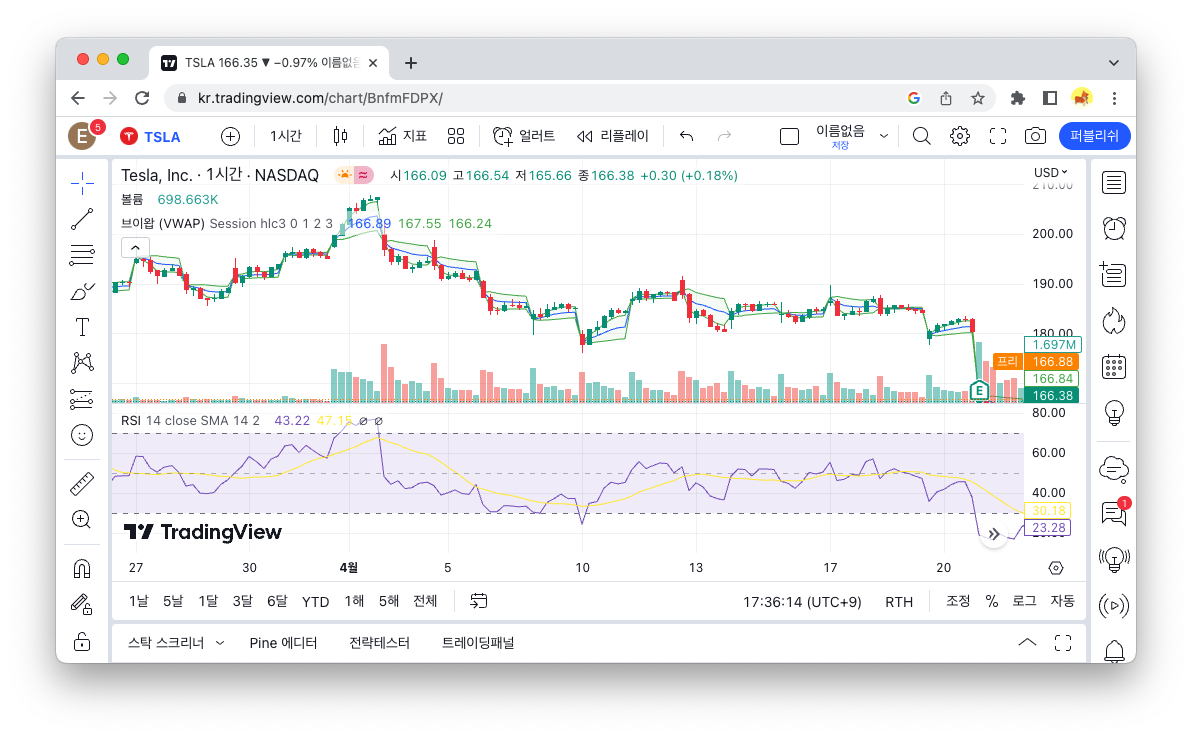Open the economic calendar panel
Viewport: 1192px width, 737px height.
[1114, 367]
